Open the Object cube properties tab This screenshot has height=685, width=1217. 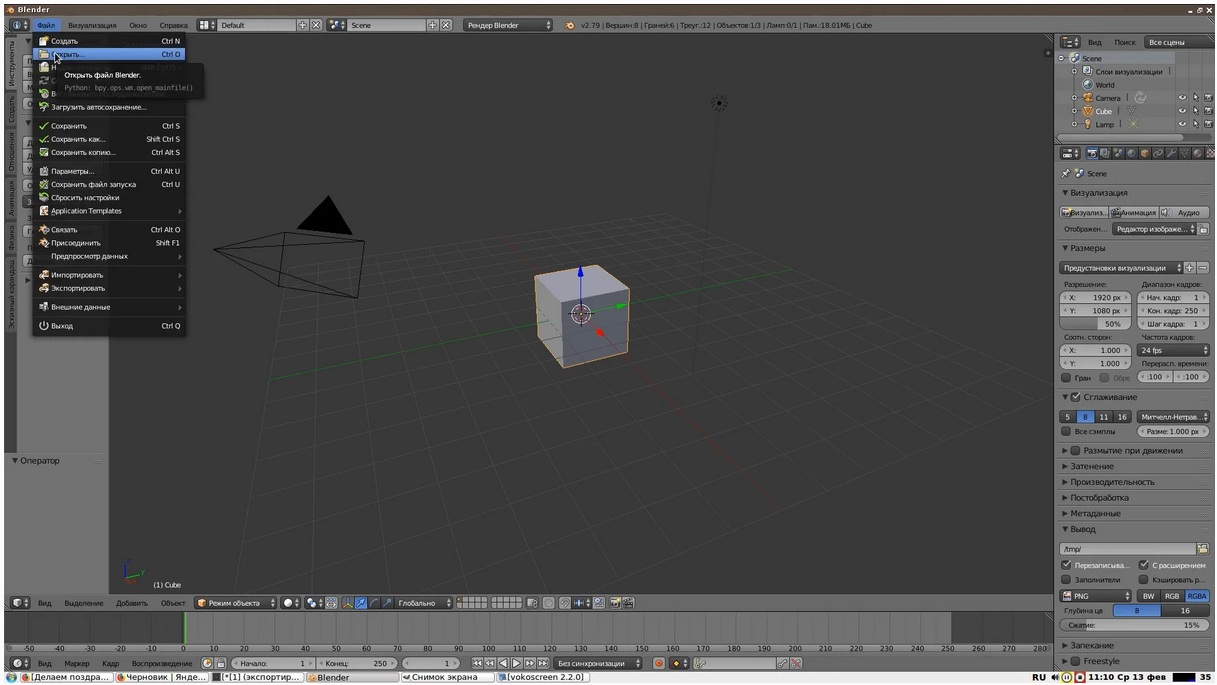(1144, 153)
